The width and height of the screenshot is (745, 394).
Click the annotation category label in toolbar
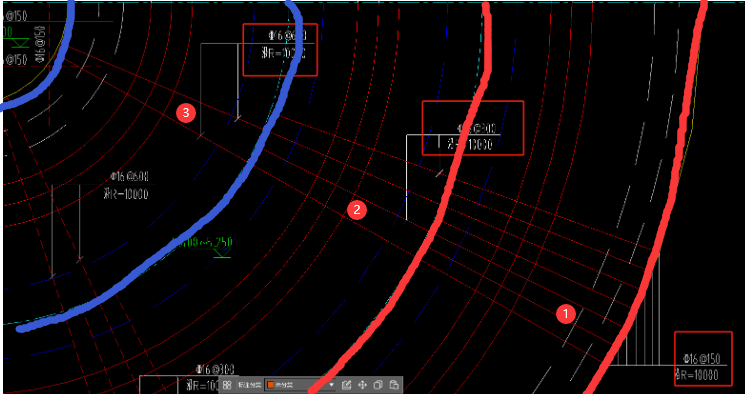(249, 385)
